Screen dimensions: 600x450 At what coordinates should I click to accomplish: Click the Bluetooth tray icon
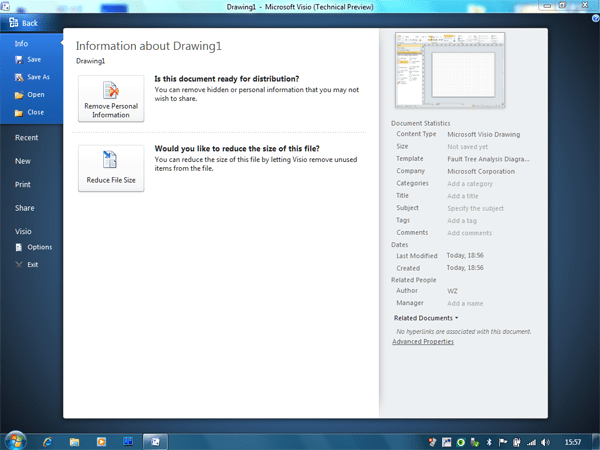click(489, 442)
